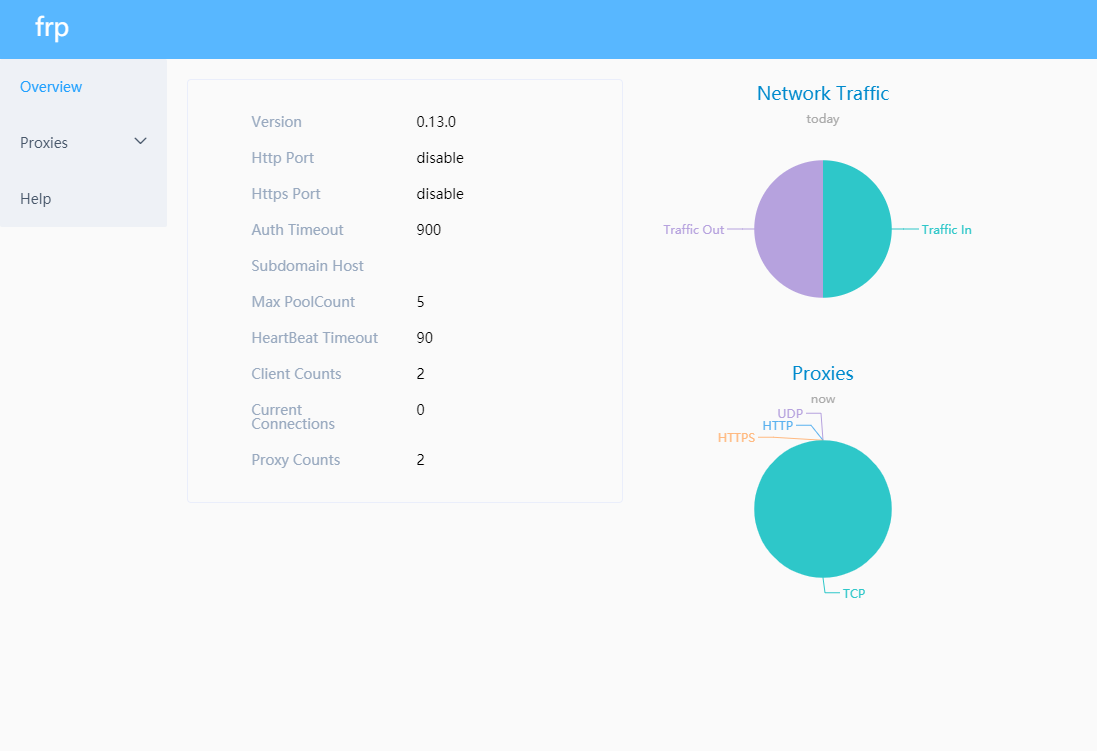Select the Traffic In chart label
Viewport: 1097px width, 751px height.
click(946, 230)
